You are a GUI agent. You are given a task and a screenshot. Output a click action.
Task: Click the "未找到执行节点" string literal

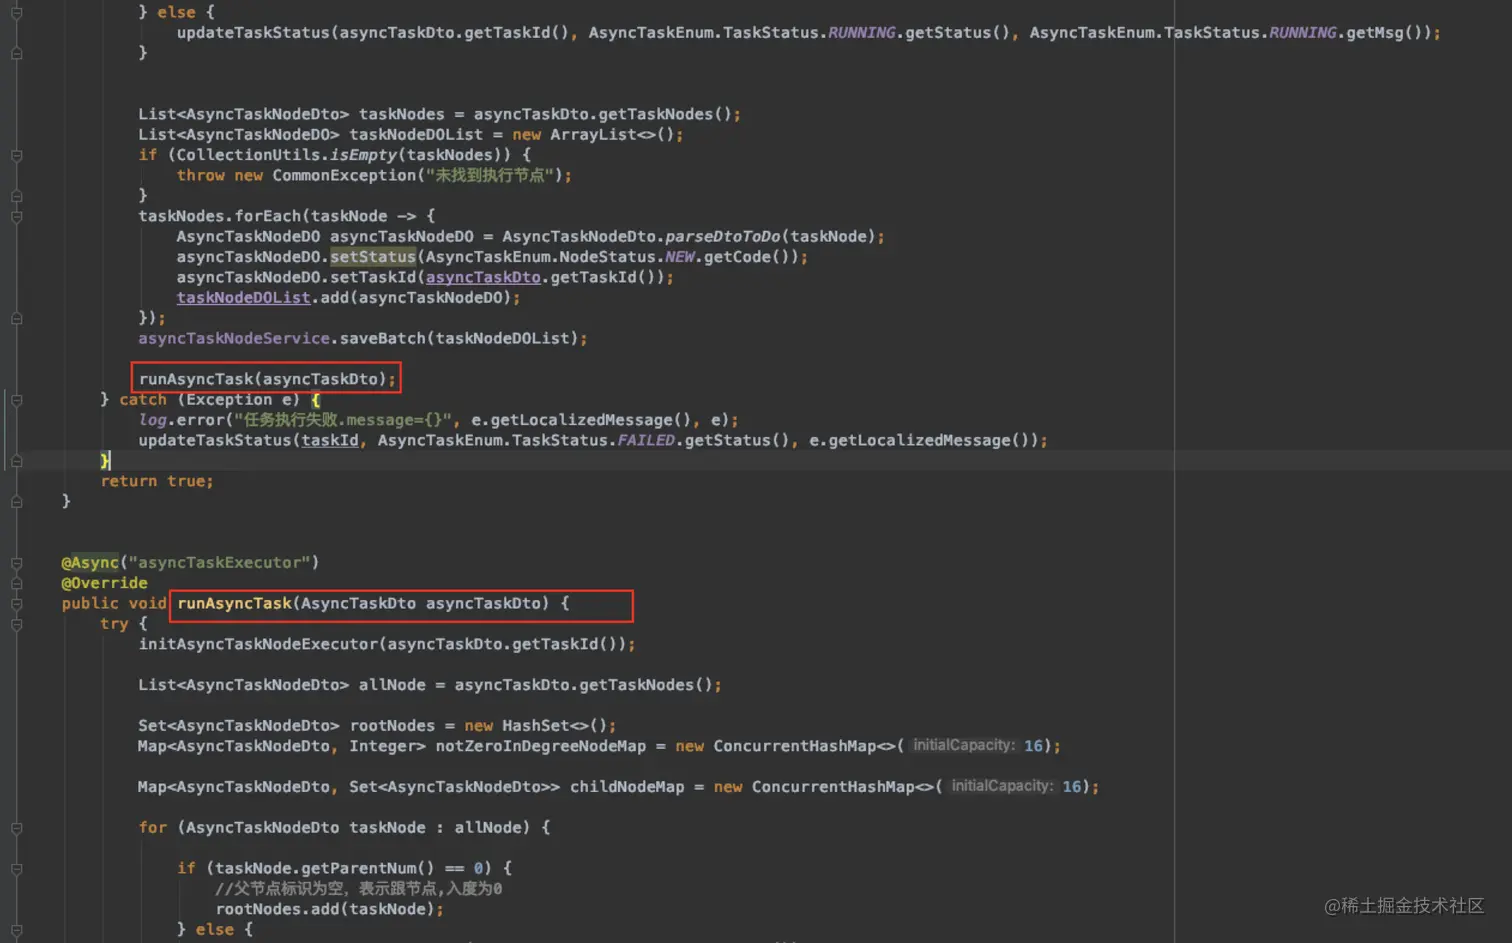click(x=490, y=175)
